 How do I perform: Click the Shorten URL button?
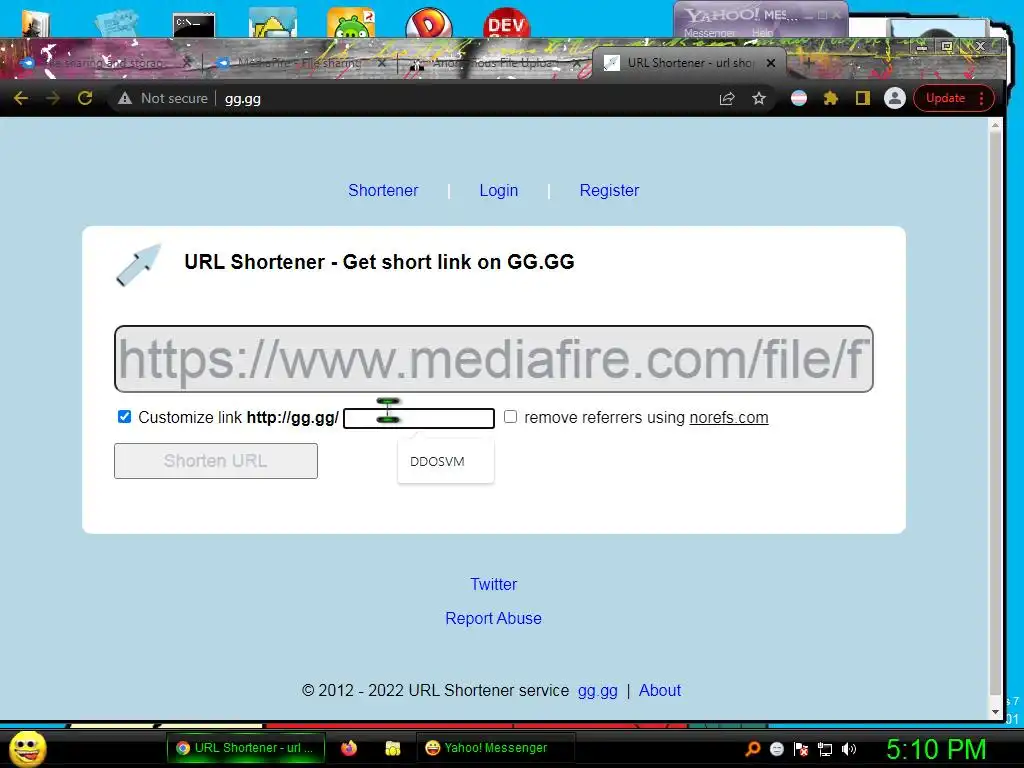216,461
